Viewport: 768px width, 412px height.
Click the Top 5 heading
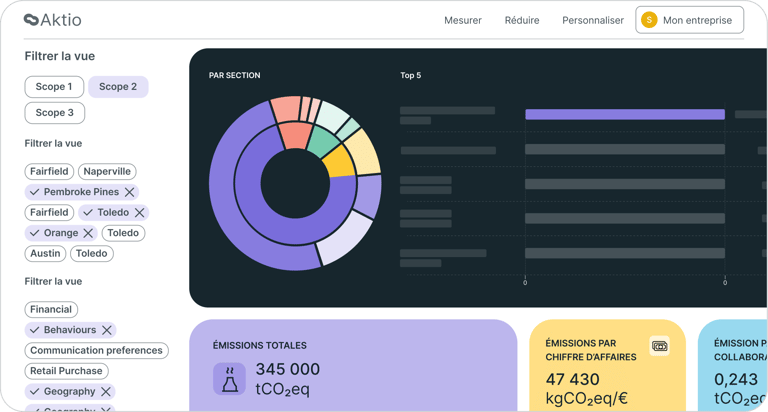(x=410, y=75)
